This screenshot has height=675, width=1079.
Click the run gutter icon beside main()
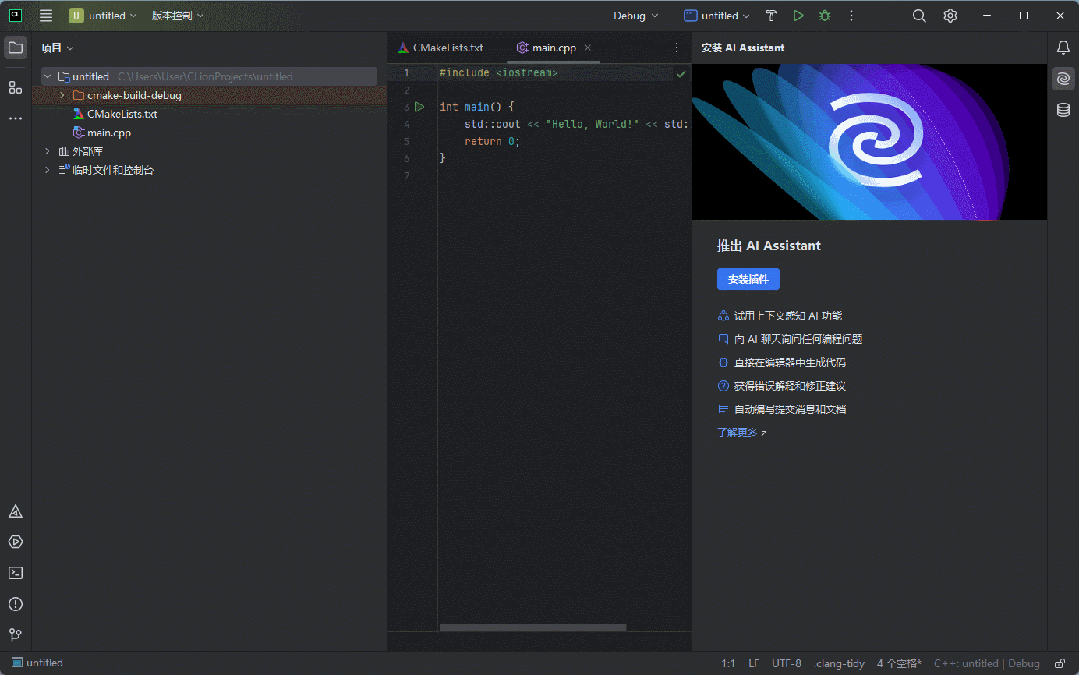419,107
